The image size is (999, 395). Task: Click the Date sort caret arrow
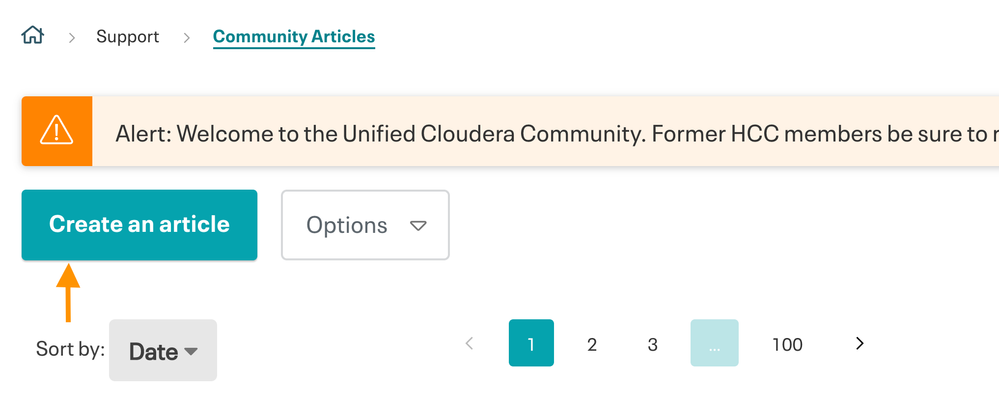tap(190, 352)
